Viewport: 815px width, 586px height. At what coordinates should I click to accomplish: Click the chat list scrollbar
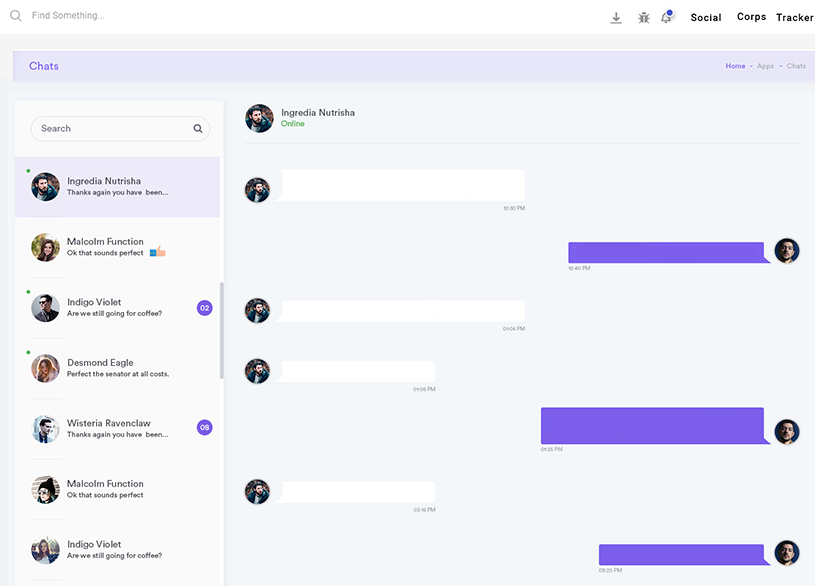[x=221, y=330]
